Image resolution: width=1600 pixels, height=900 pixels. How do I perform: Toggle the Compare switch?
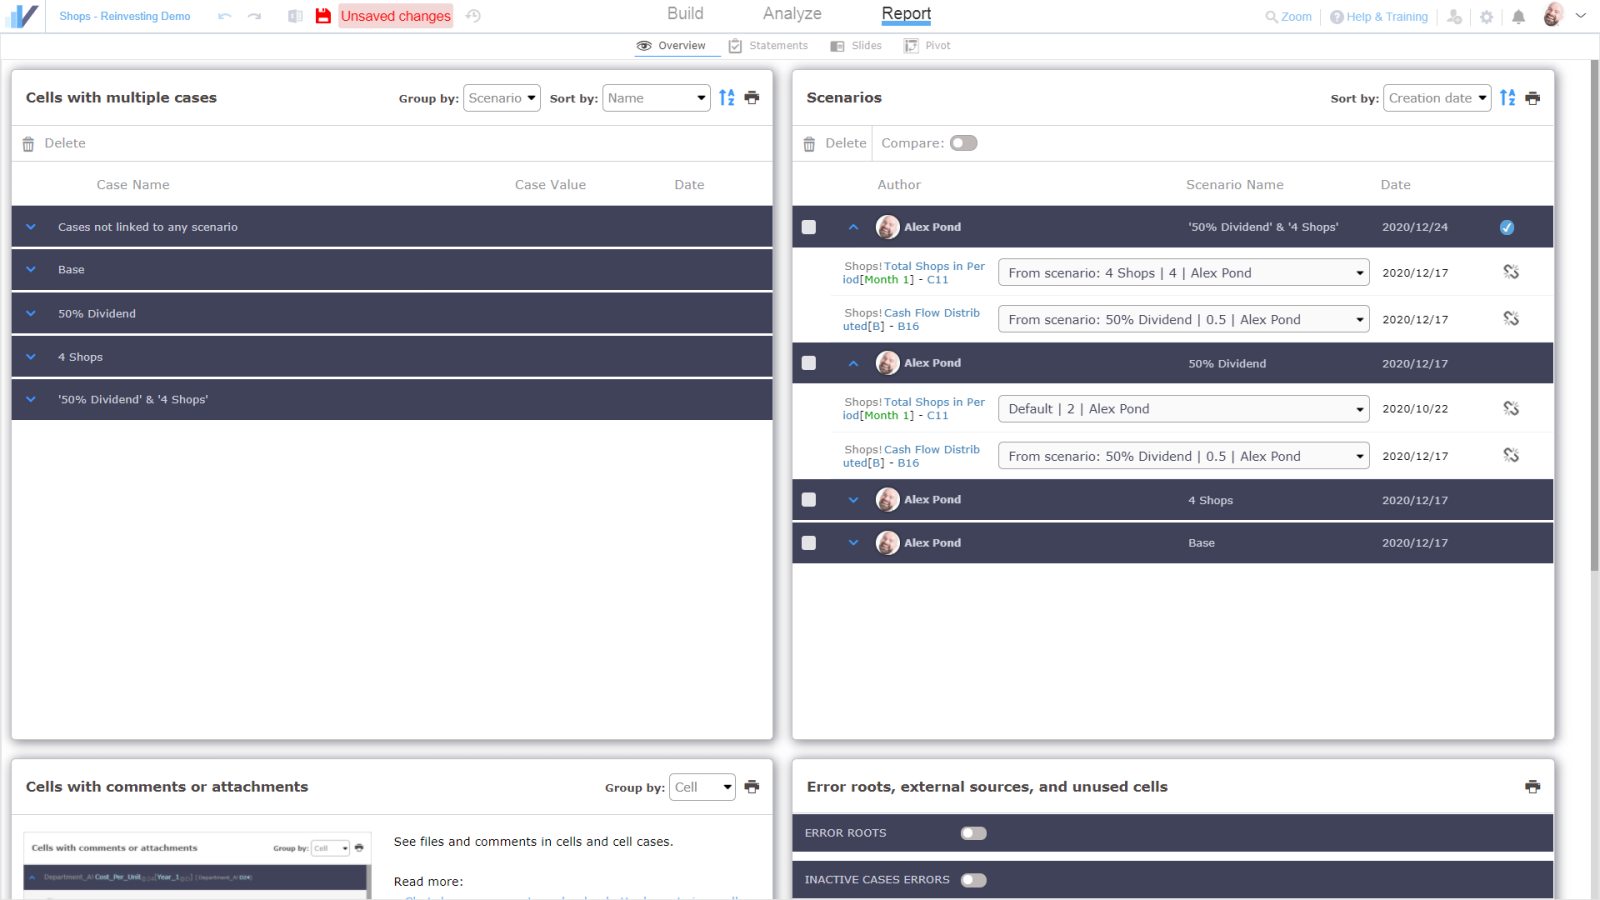pyautogui.click(x=964, y=143)
